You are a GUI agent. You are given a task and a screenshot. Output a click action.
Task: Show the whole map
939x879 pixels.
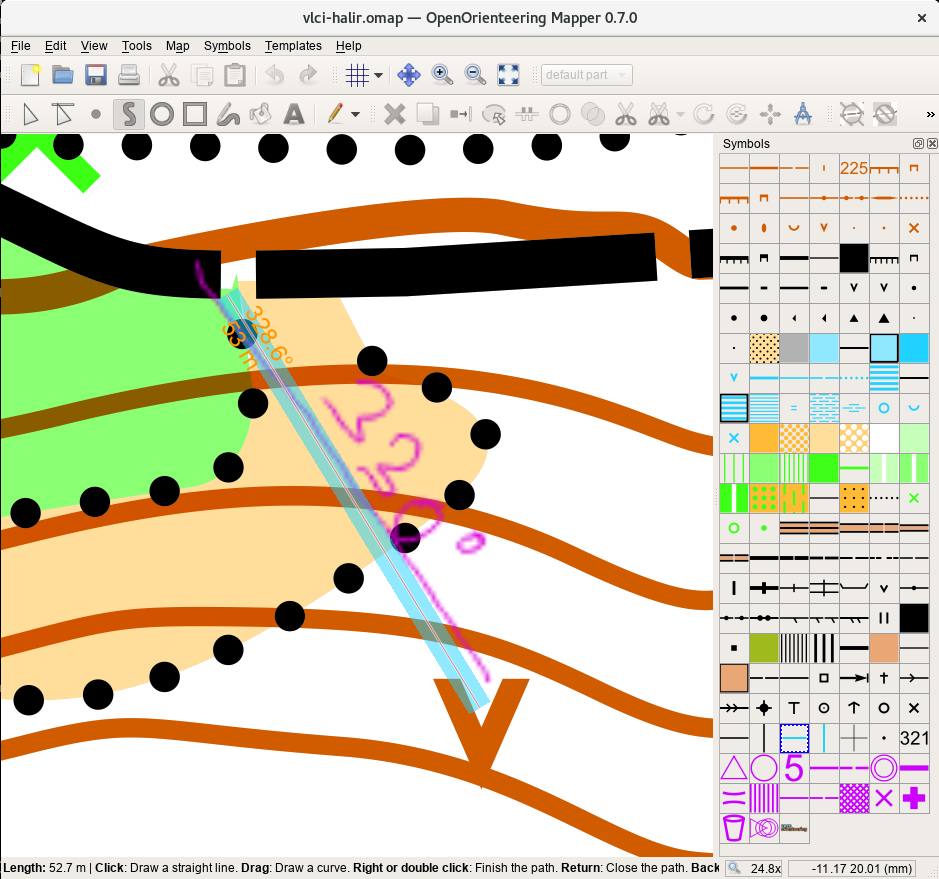[508, 75]
